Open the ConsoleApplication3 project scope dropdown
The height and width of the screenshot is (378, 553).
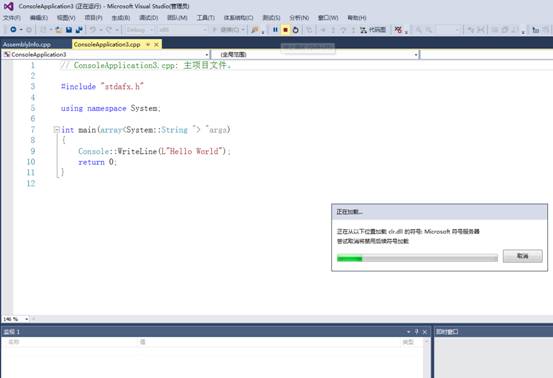105,54
